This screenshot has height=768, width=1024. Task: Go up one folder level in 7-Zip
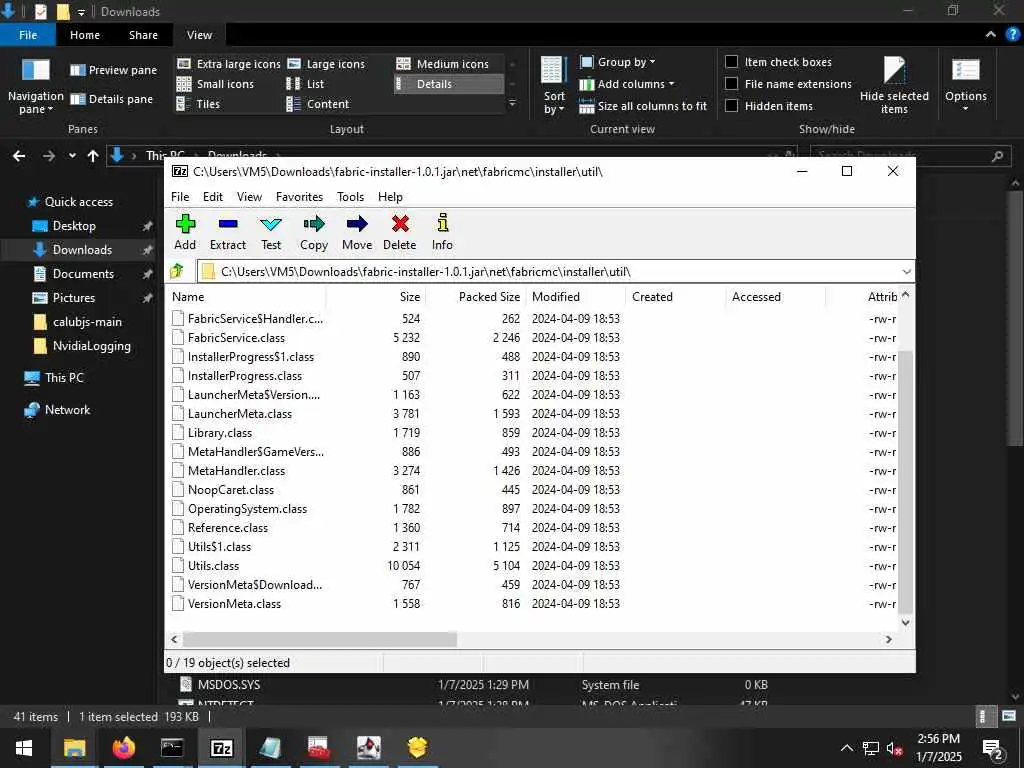tap(177, 271)
